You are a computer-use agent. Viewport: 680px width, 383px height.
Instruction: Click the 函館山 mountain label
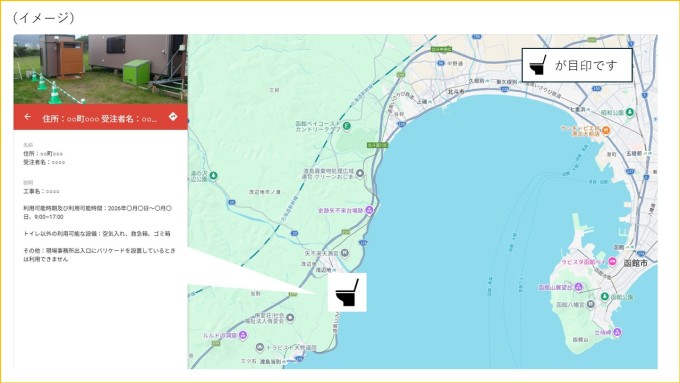point(579,340)
